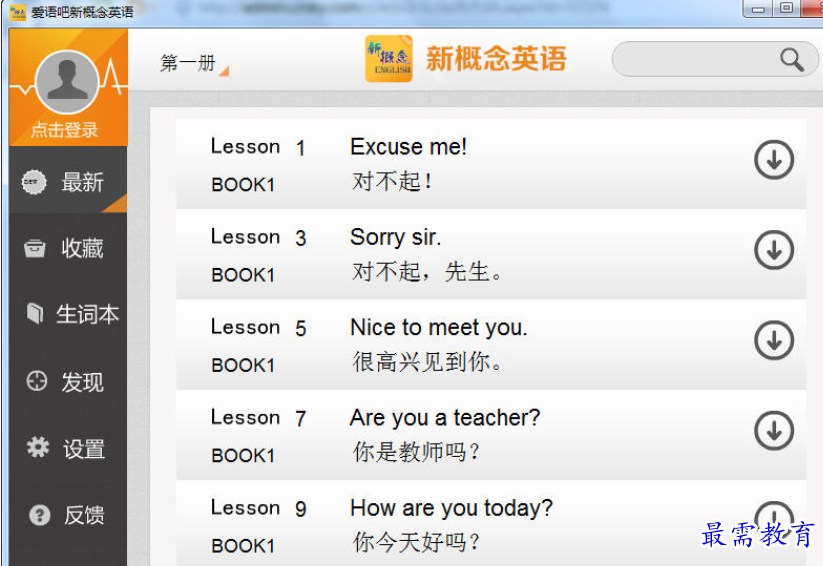Open the 最新 sidebar tab
The image size is (823, 566).
68,180
